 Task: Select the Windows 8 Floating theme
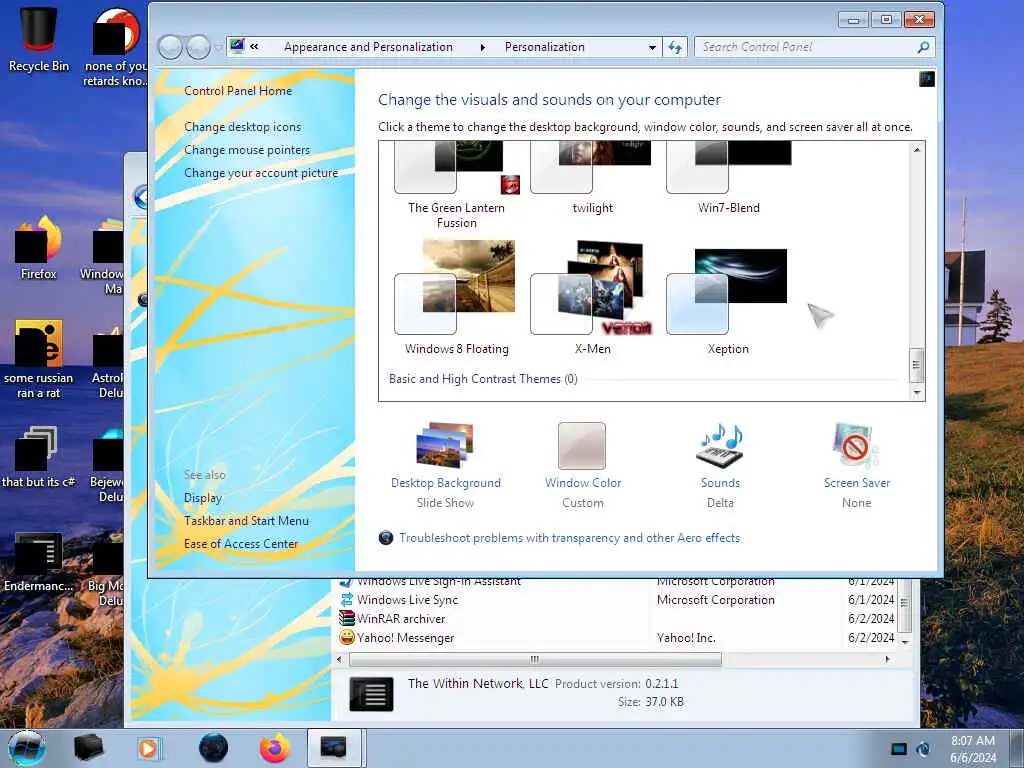(x=456, y=297)
